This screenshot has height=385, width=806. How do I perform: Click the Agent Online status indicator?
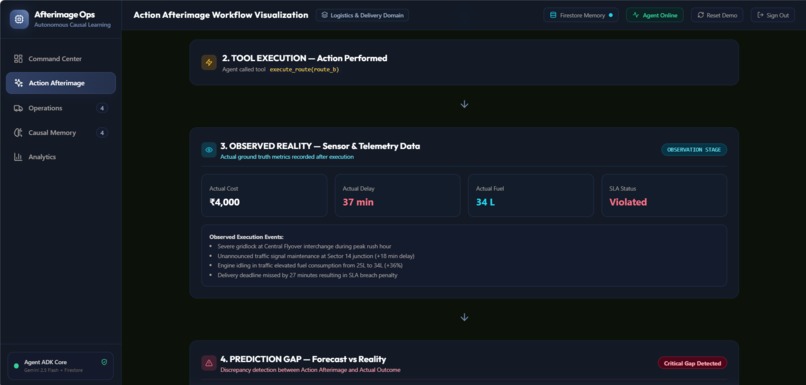655,15
